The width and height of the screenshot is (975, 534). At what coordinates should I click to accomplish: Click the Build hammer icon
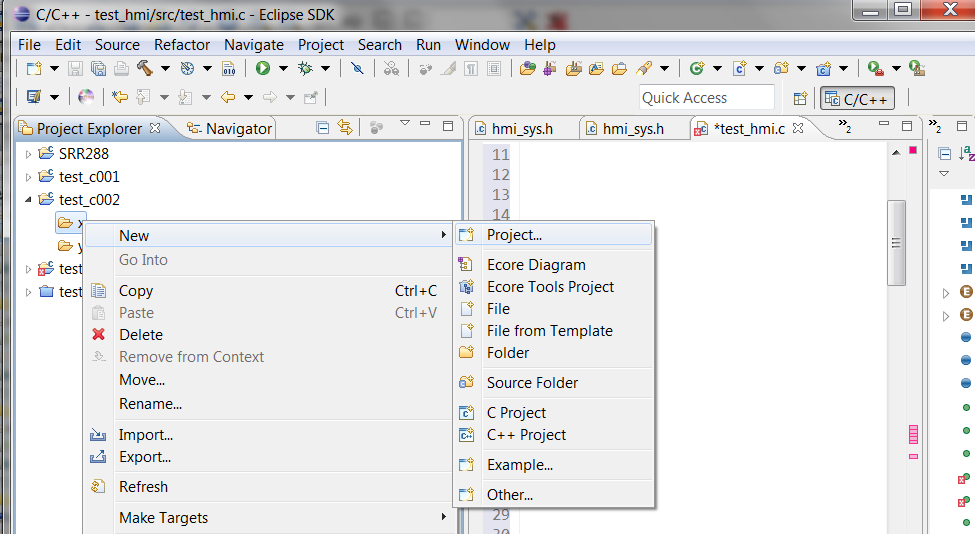point(145,68)
